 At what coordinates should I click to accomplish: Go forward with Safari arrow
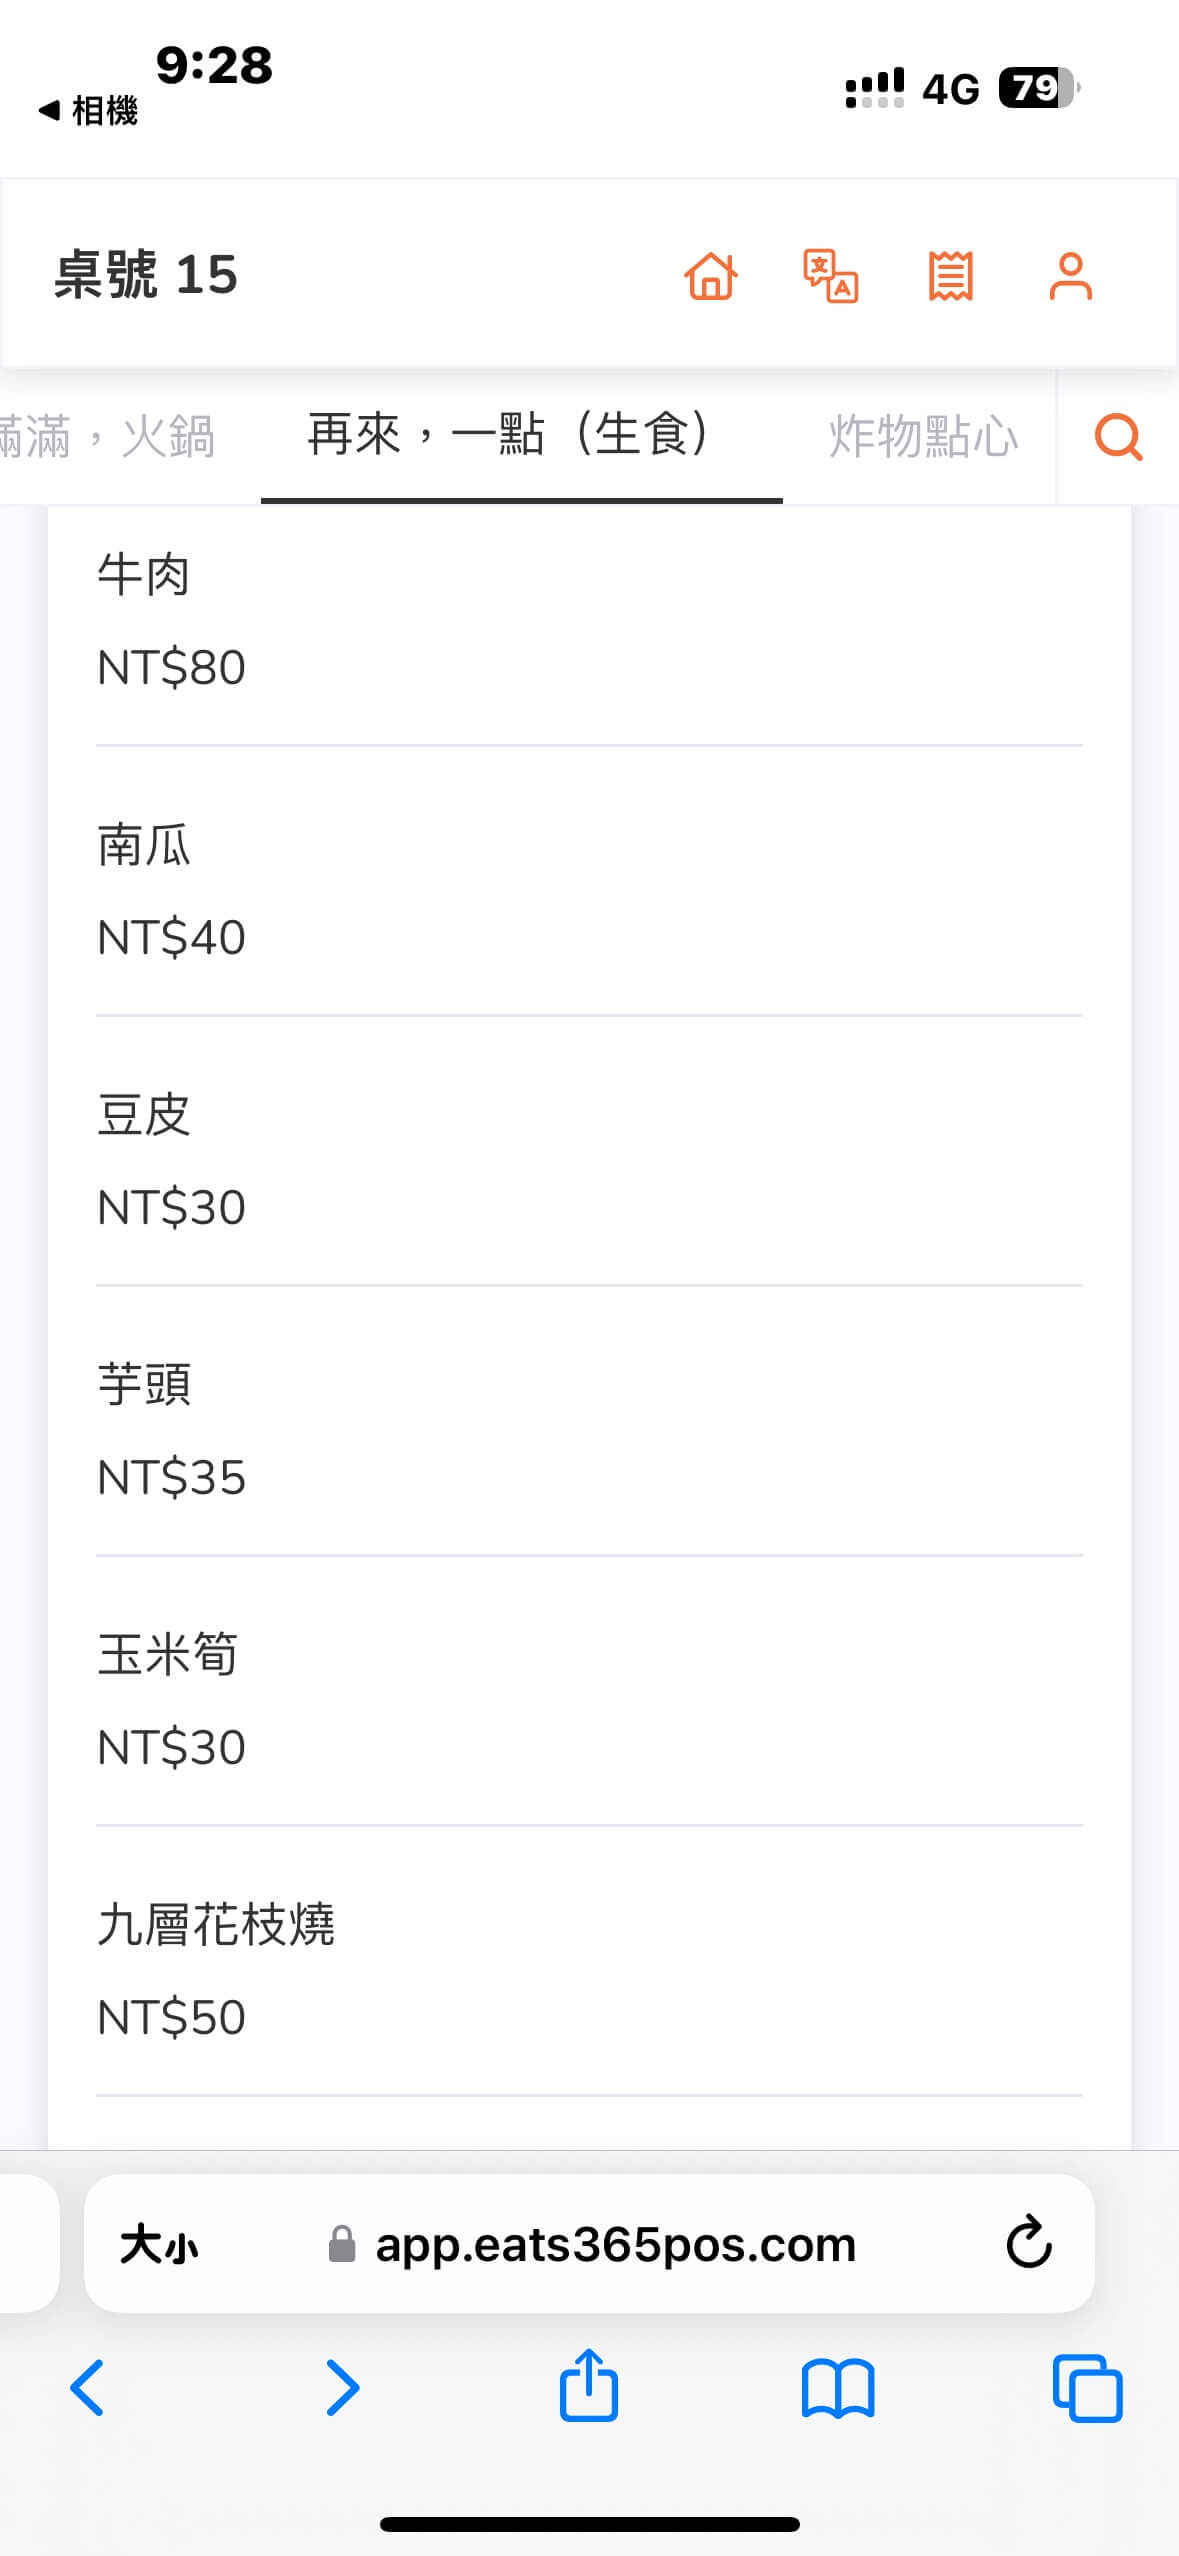[342, 2388]
